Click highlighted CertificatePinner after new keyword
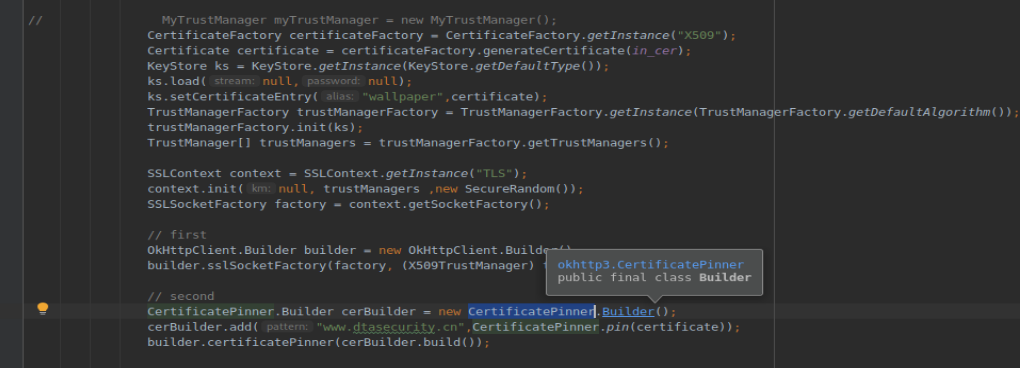The width and height of the screenshot is (1020, 368). point(531,311)
